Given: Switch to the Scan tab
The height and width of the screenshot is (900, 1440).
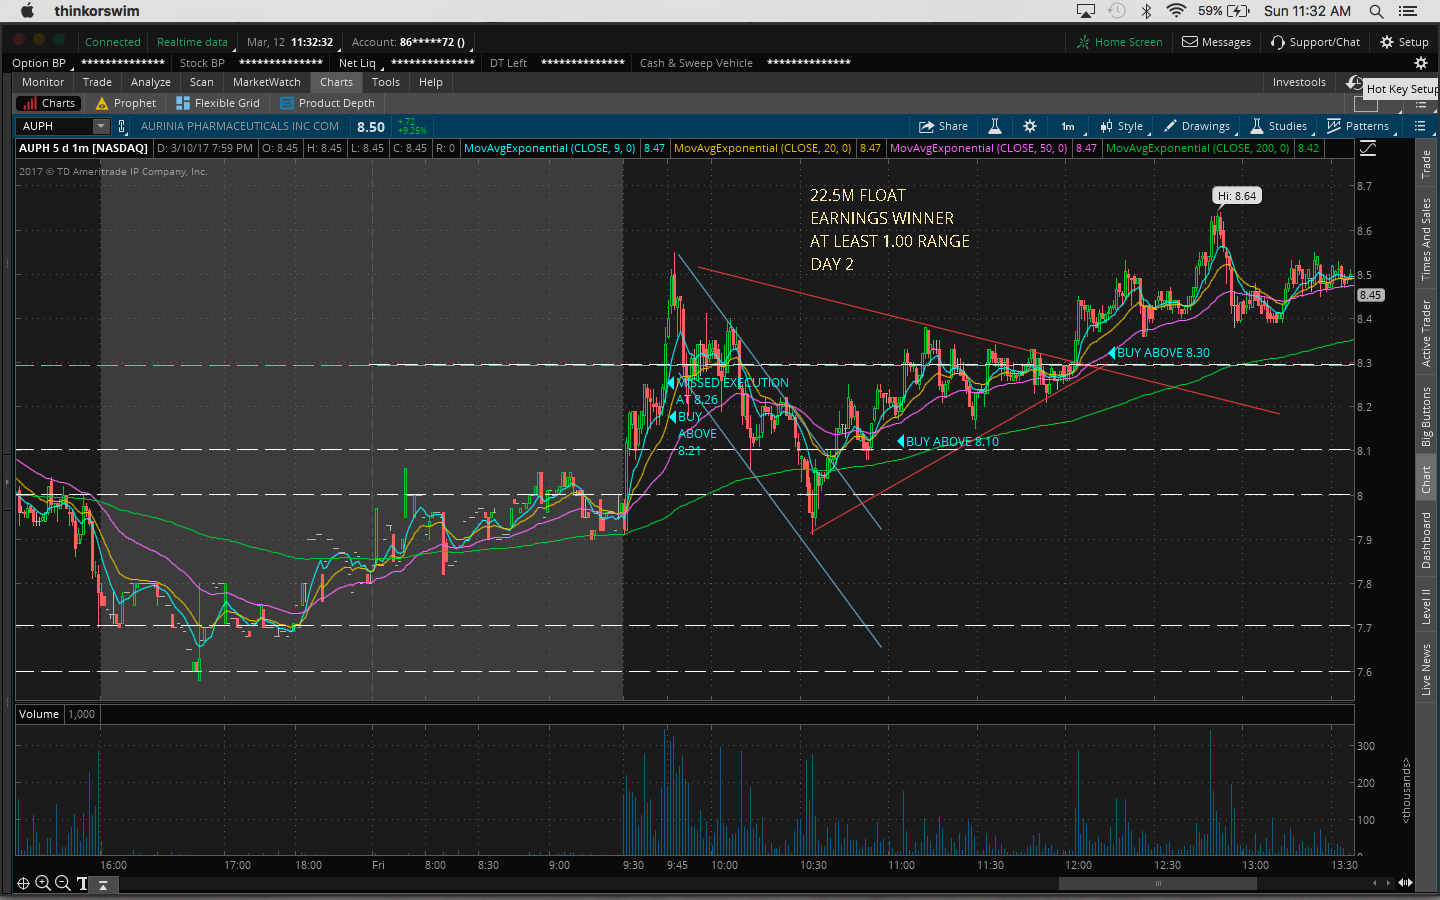Looking at the screenshot, I should pos(202,82).
